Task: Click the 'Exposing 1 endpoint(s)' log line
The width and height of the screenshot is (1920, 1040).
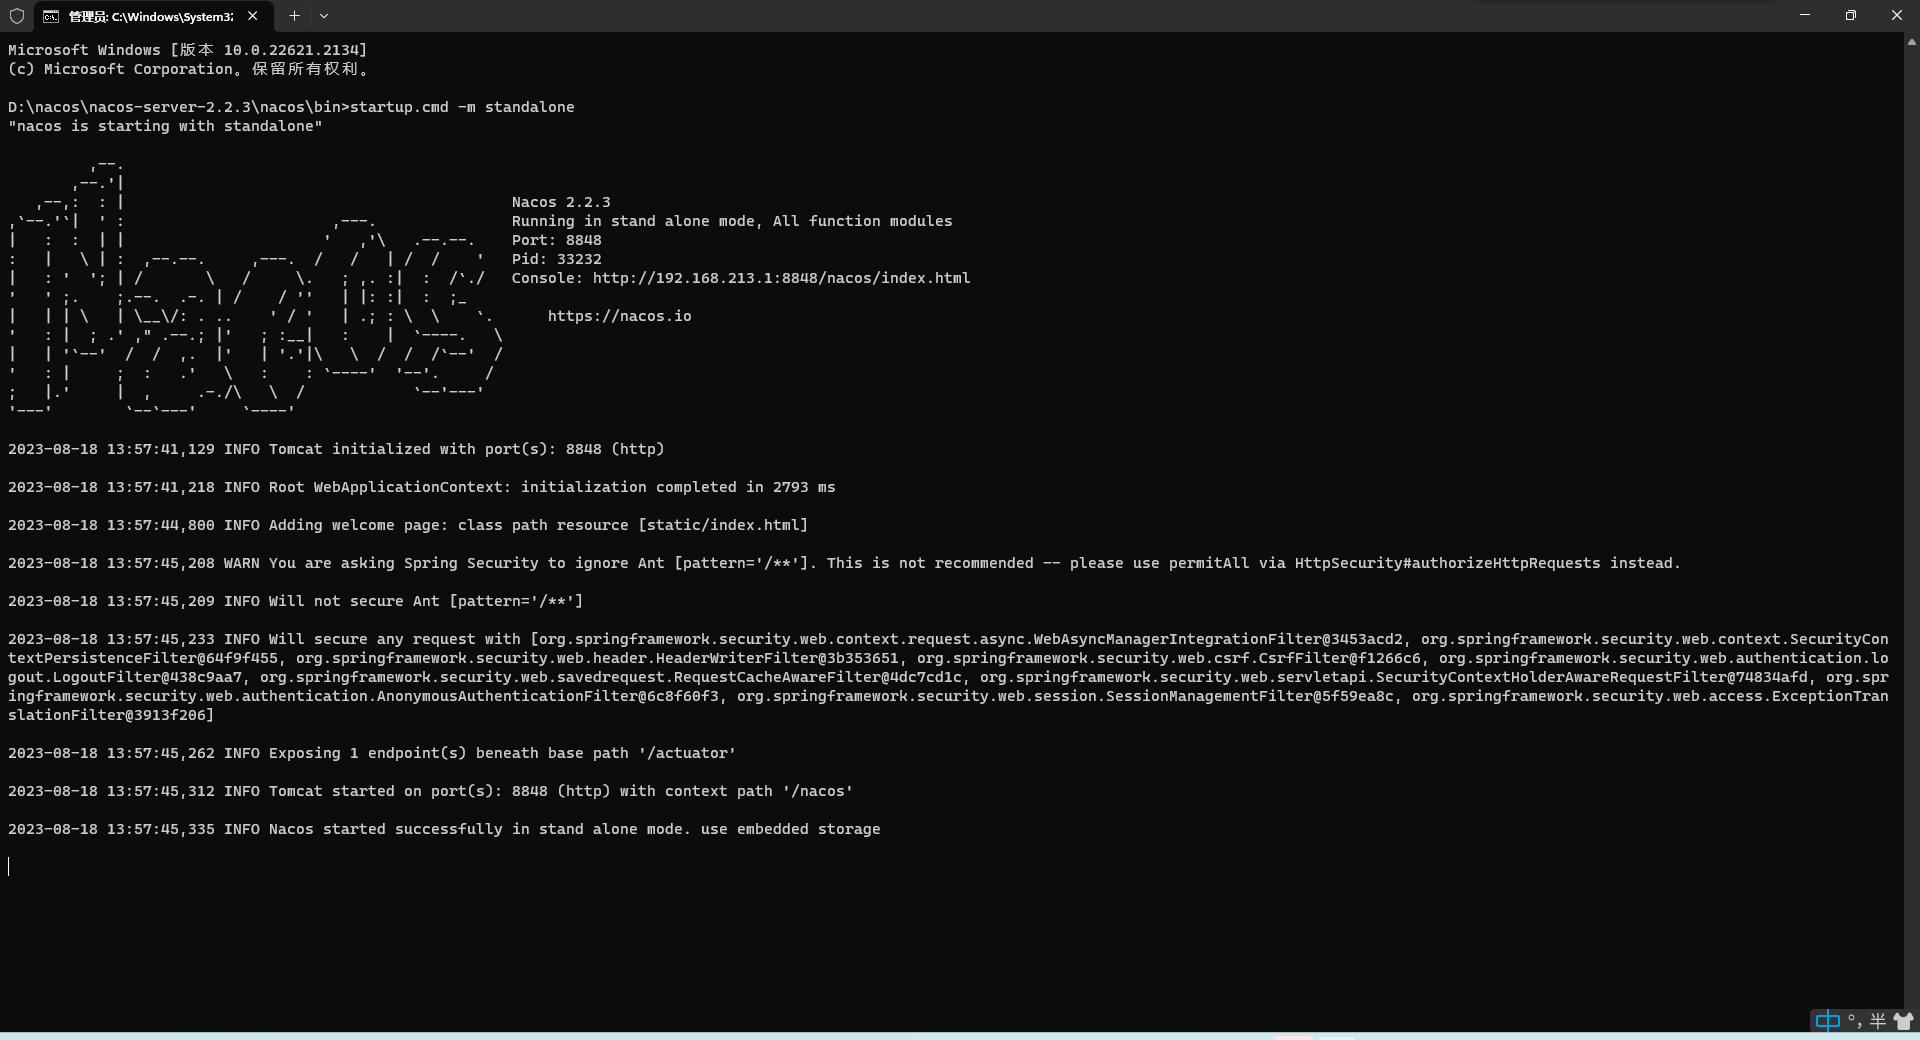Action: coord(372,753)
